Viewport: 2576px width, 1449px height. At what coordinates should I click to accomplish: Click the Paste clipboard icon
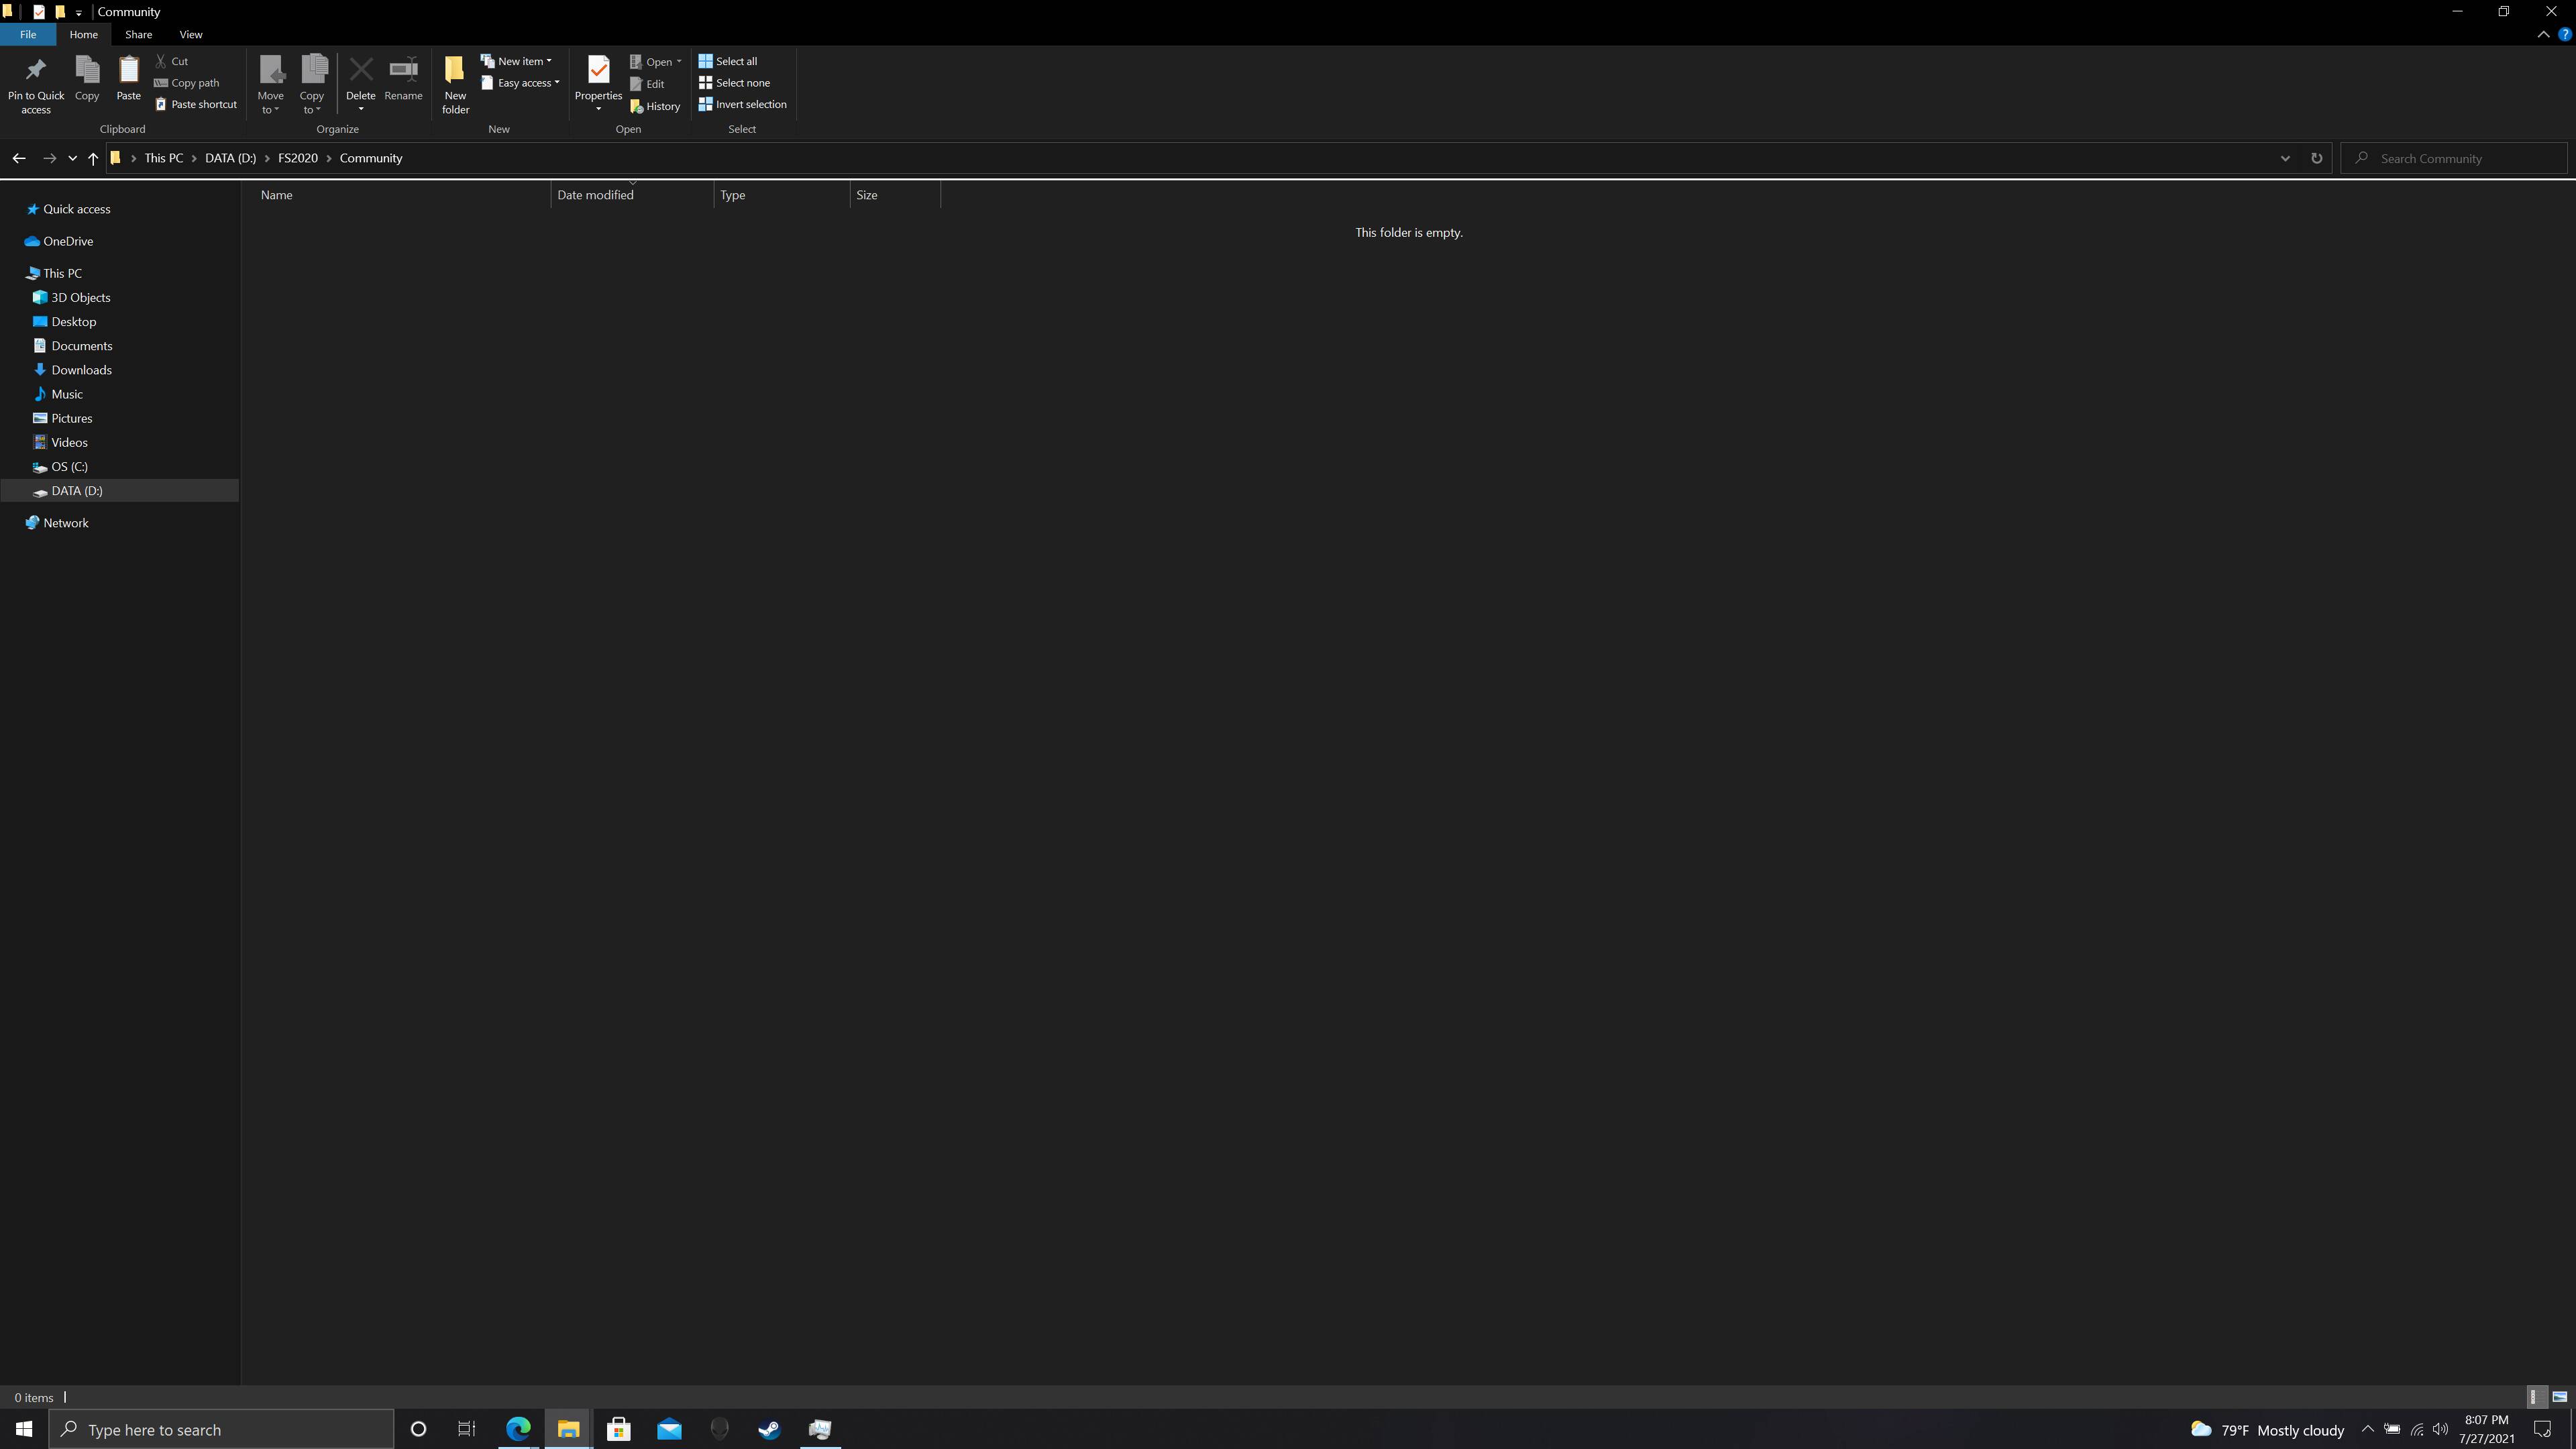click(x=128, y=70)
